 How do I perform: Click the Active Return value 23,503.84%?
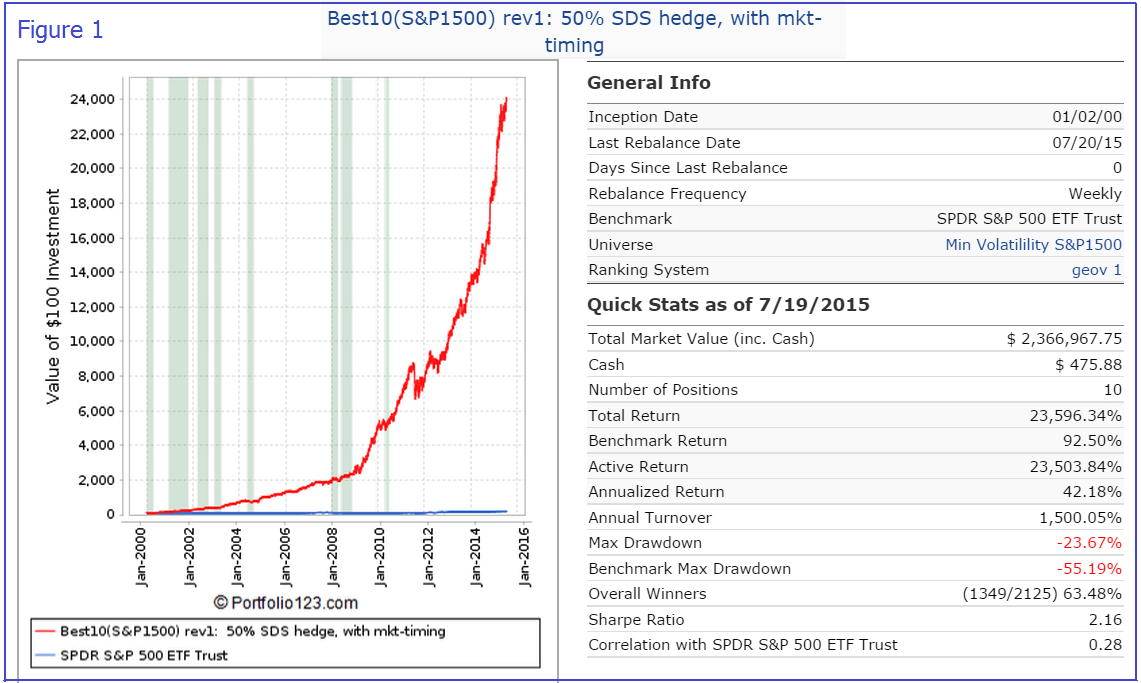coord(1076,466)
